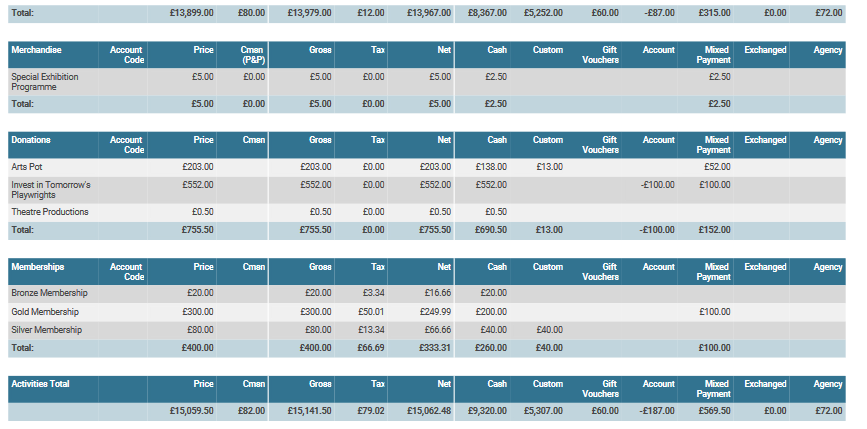Click Activities Total Cmsn £82.00

point(252,411)
